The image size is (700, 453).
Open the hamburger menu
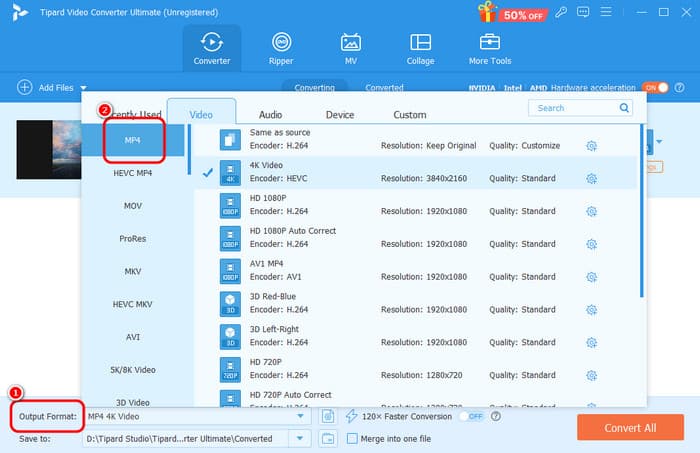(606, 12)
